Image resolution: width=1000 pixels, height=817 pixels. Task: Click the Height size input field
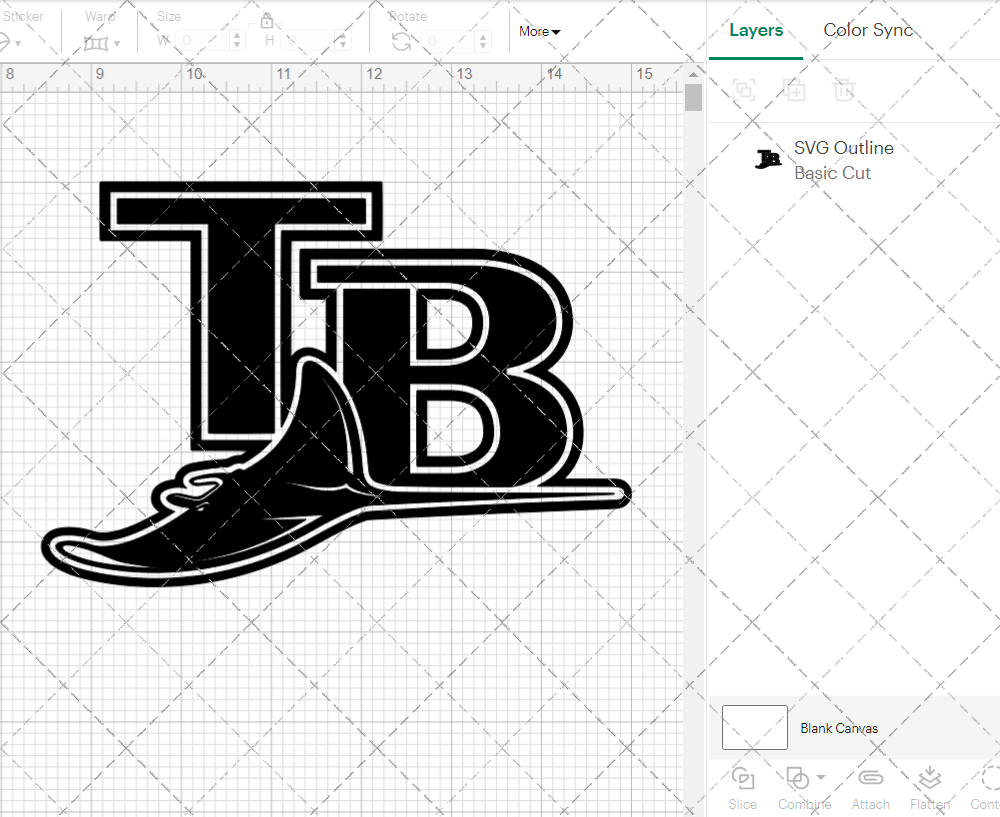[307, 41]
